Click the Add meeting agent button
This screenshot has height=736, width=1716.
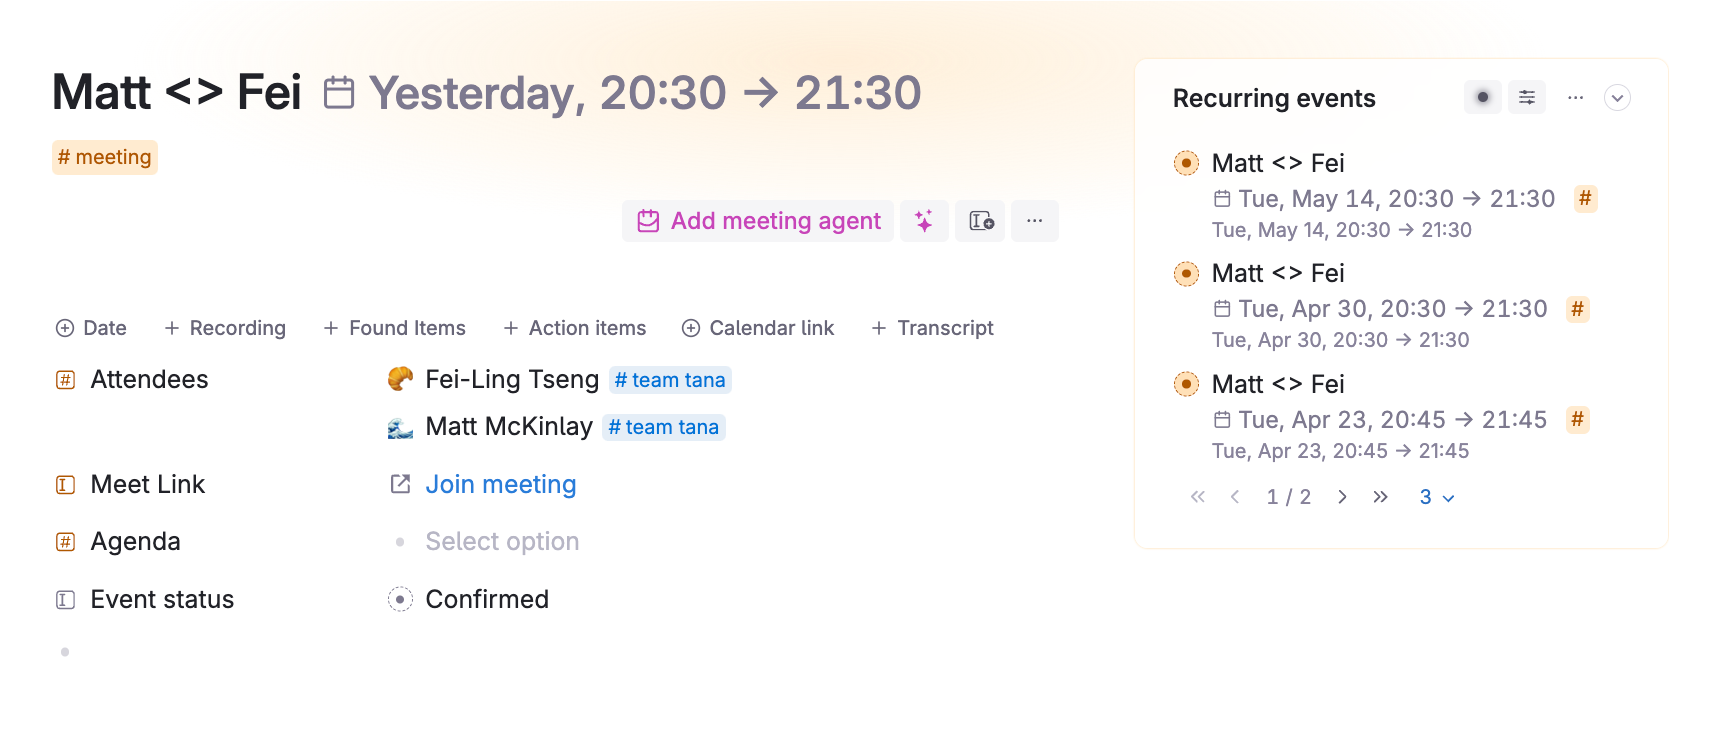[x=758, y=221]
